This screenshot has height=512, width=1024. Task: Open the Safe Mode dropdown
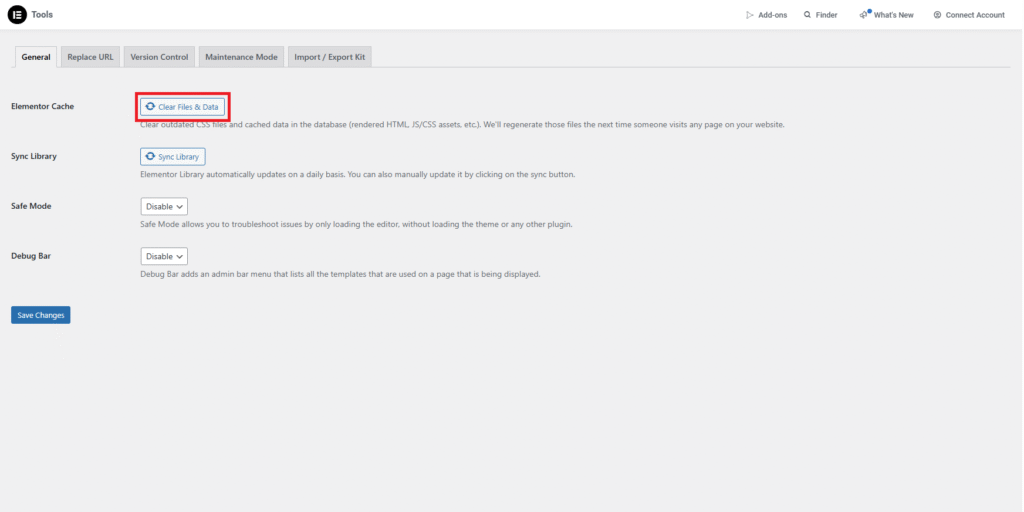click(x=164, y=206)
